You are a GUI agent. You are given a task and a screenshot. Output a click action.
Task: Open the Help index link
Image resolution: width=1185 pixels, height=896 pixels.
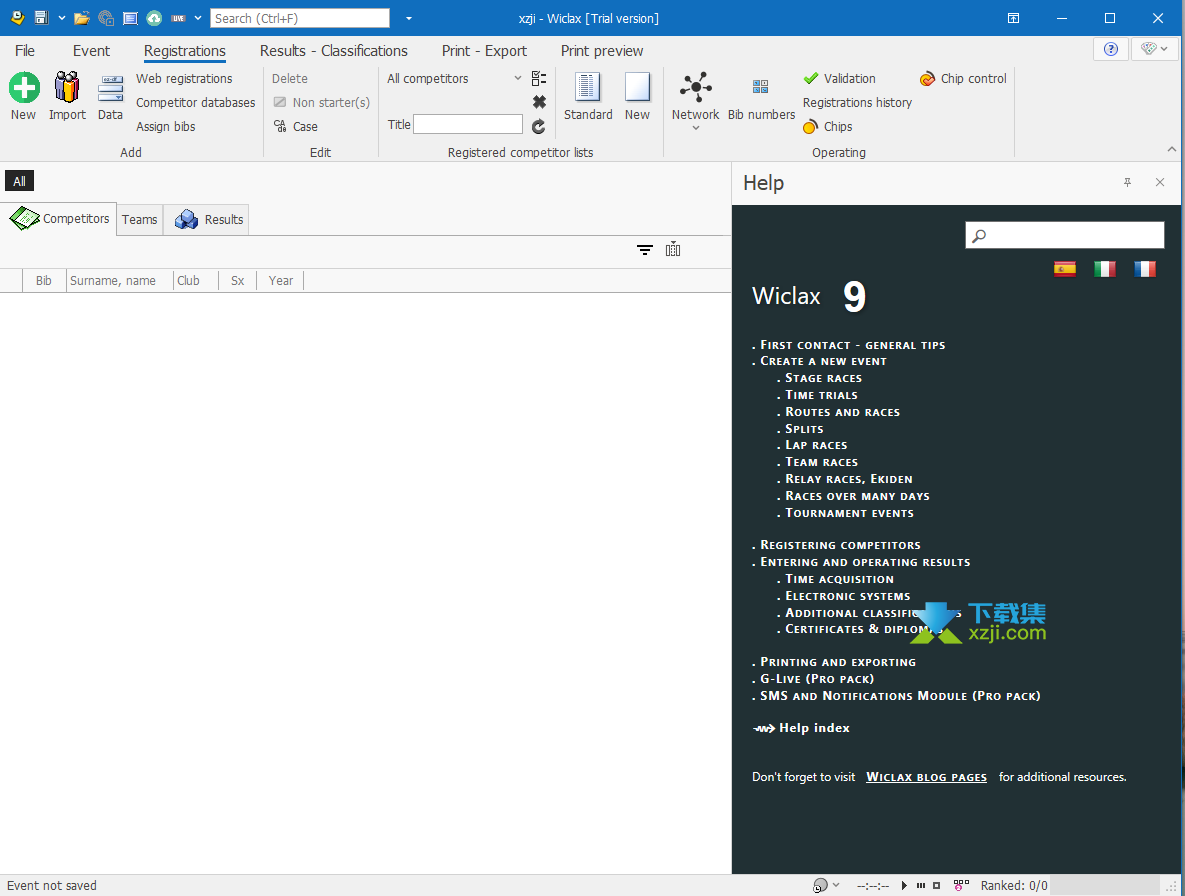(814, 728)
